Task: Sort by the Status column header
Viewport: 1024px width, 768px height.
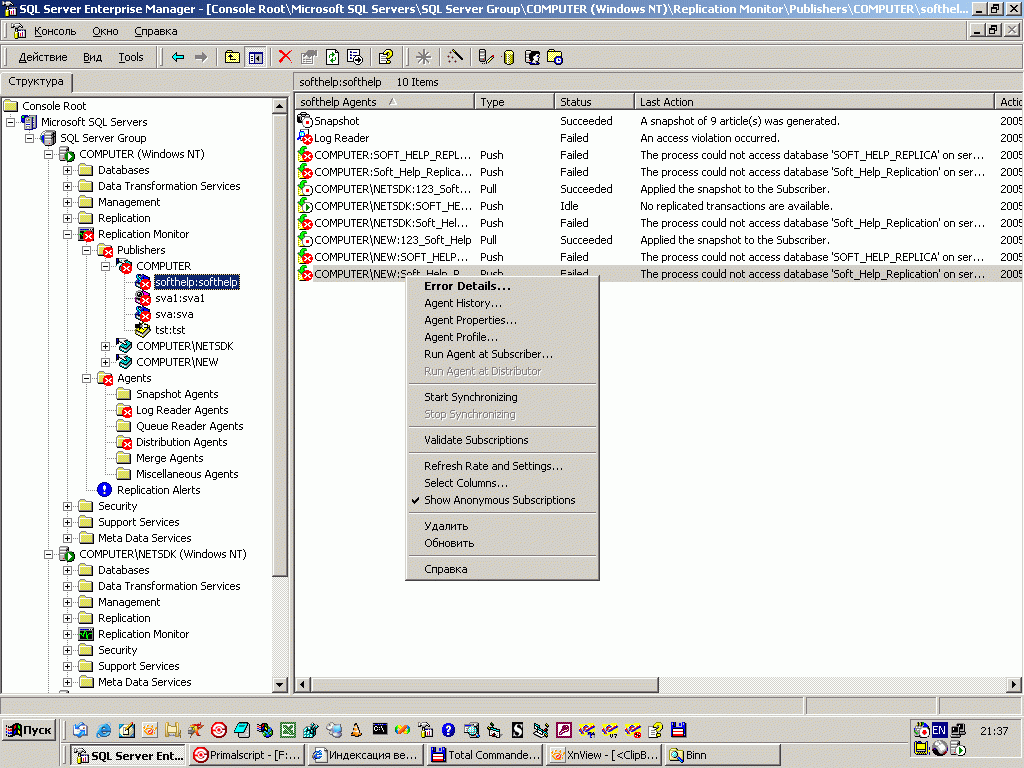Action: pyautogui.click(x=594, y=102)
